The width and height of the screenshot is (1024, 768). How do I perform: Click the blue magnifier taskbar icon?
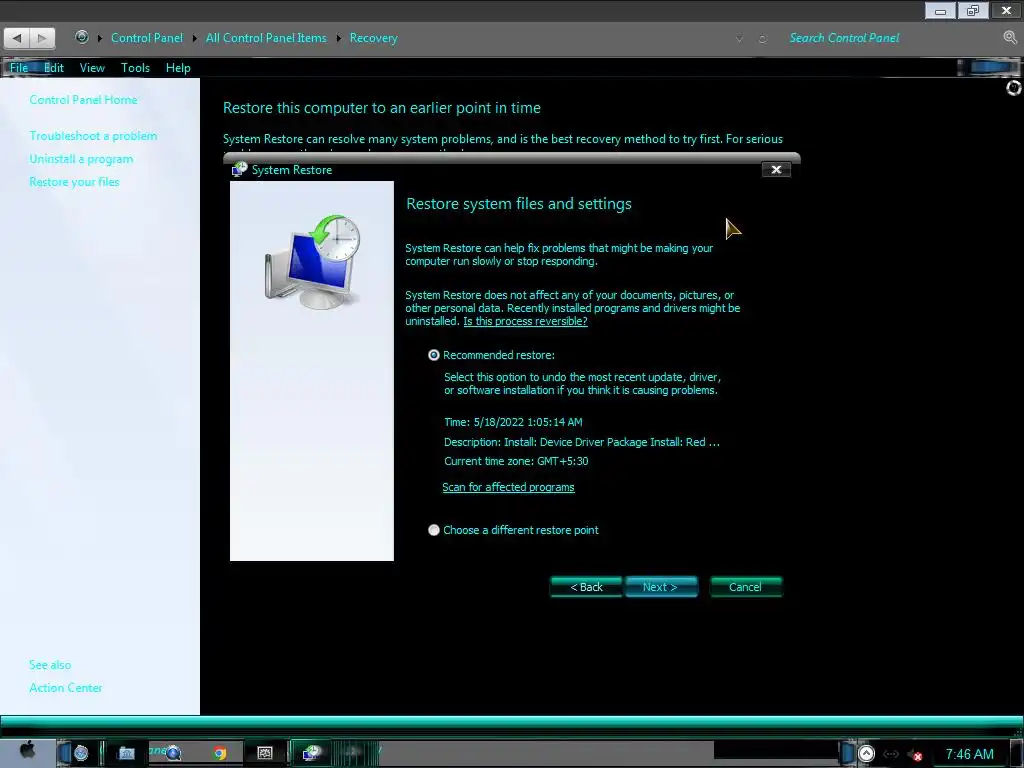(173, 753)
